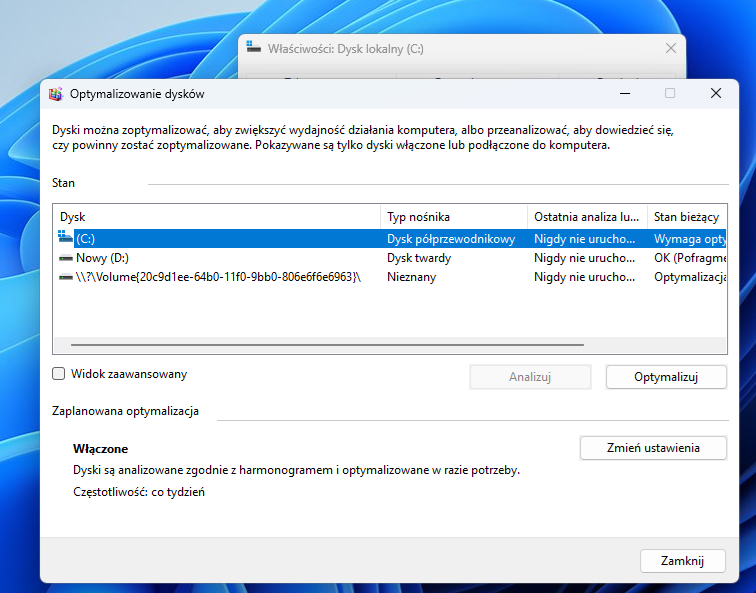756x593 pixels.
Task: Click the horizontal scrollbar of the drive list
Action: [x=327, y=345]
